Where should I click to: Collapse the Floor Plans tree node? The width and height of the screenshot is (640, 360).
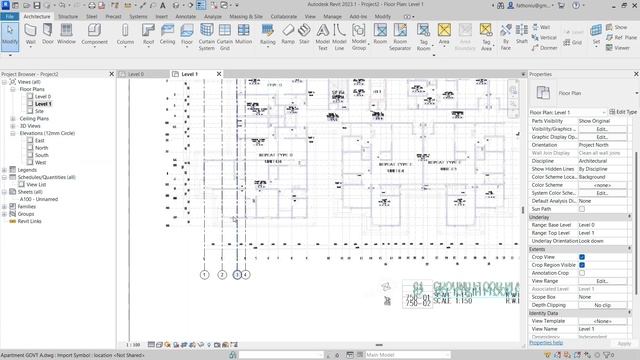pos(13,89)
